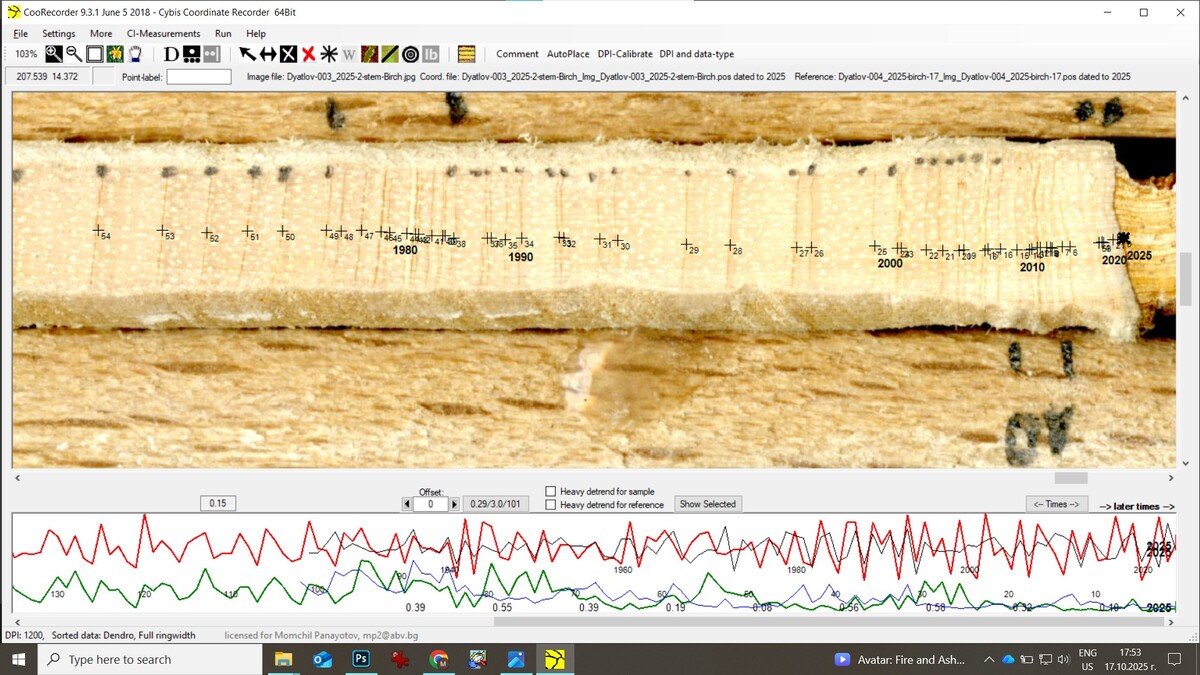Click the Show Selected button
Viewport: 1200px width, 675px height.
pyautogui.click(x=707, y=504)
